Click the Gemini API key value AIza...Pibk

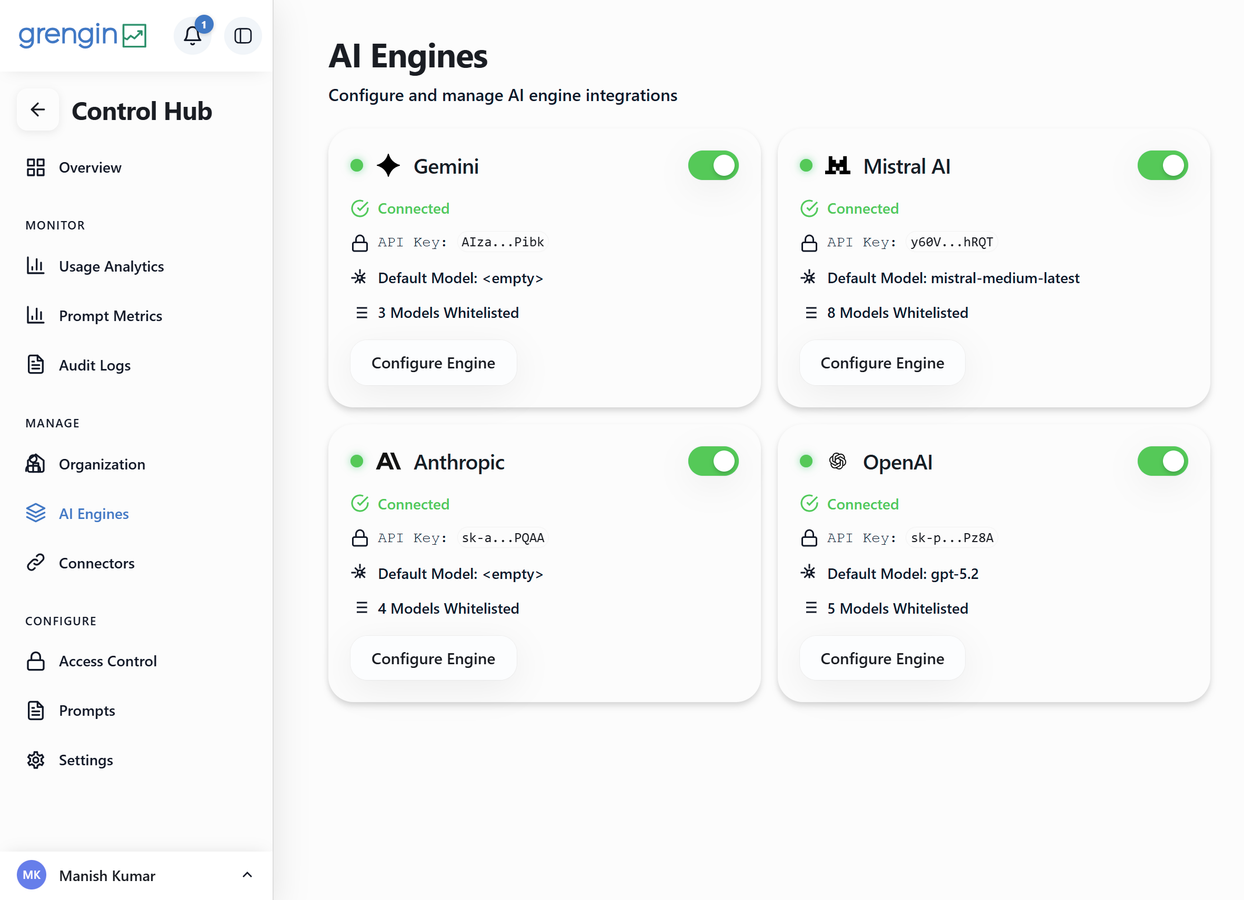(x=503, y=242)
